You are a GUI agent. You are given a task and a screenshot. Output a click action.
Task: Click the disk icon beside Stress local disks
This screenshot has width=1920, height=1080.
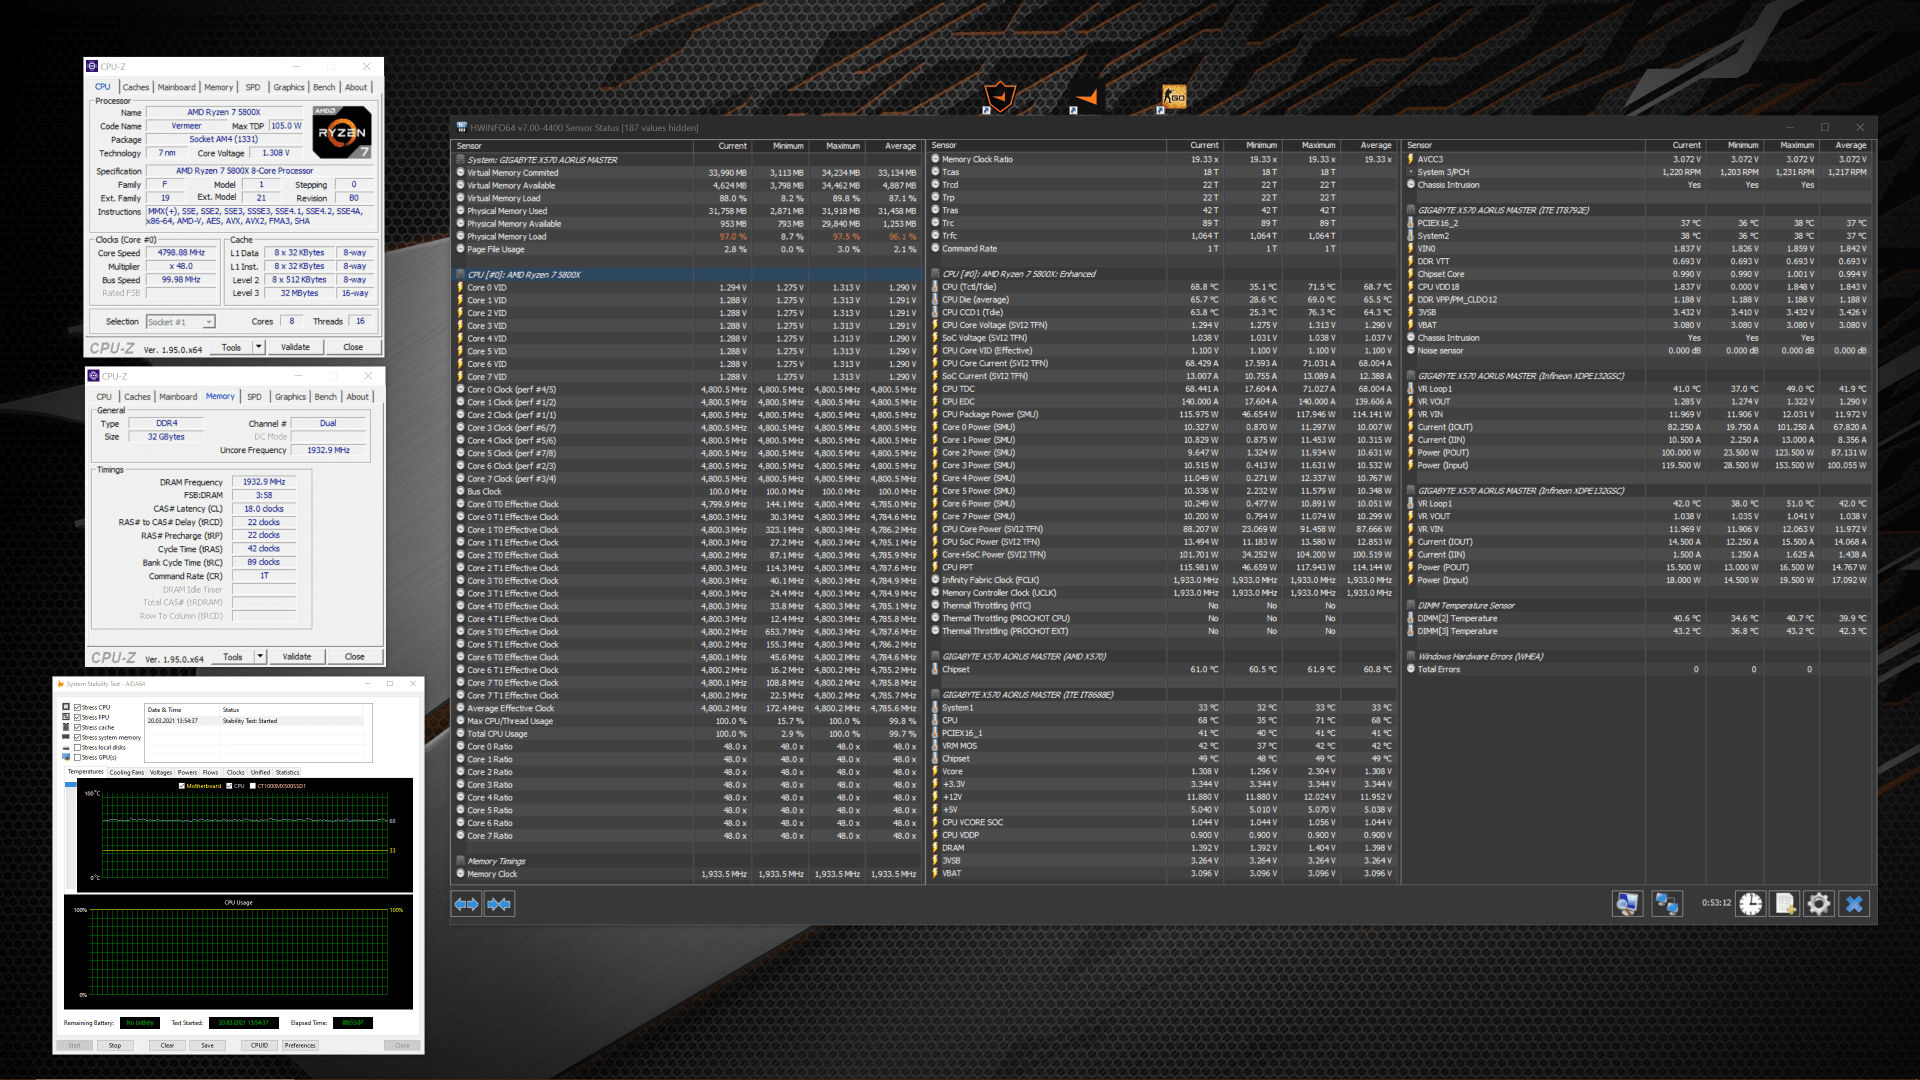[66, 747]
